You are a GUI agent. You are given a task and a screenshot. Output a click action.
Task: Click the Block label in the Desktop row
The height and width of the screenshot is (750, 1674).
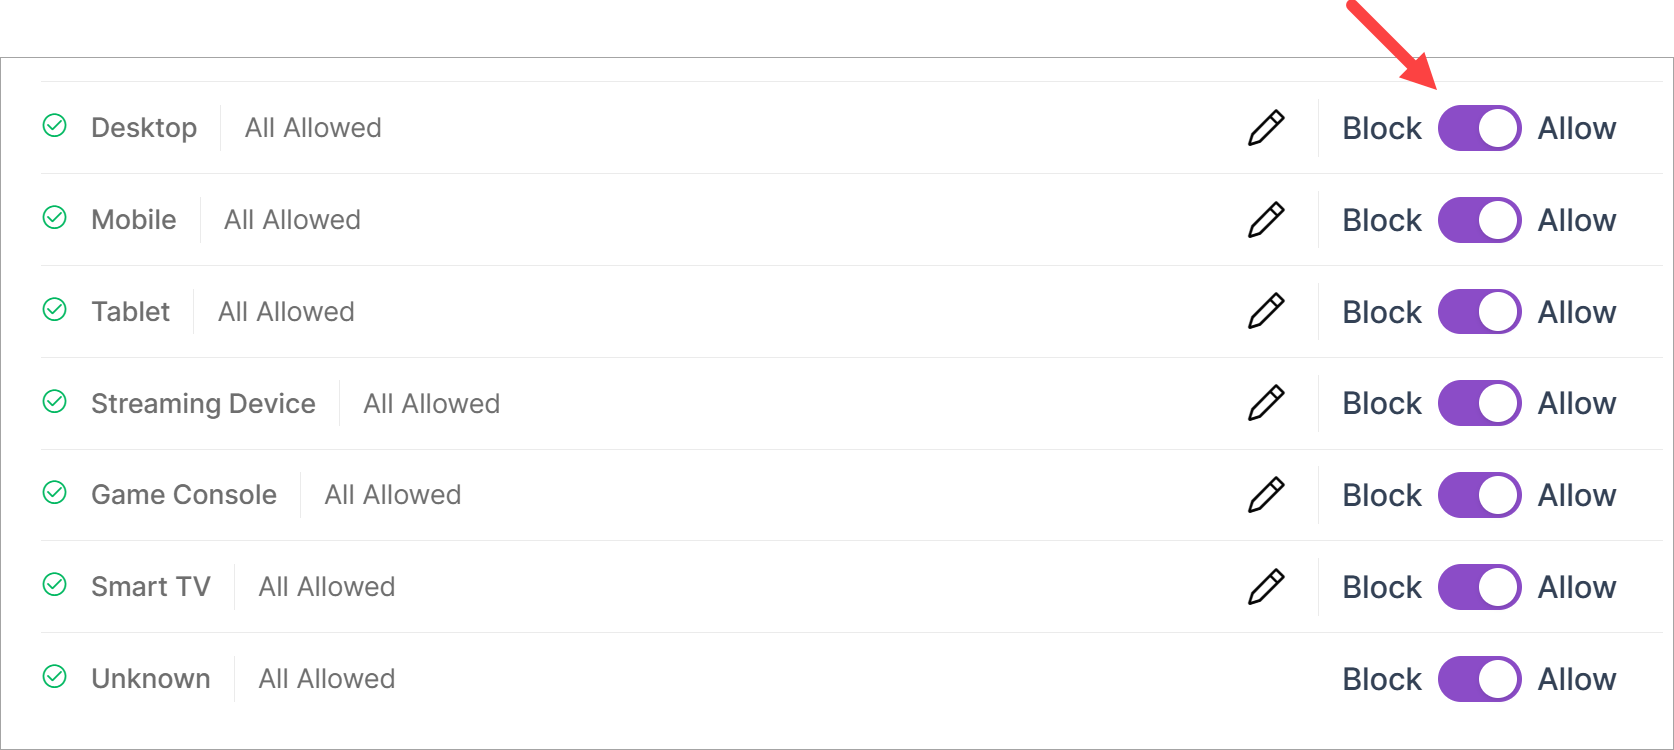click(x=1381, y=128)
